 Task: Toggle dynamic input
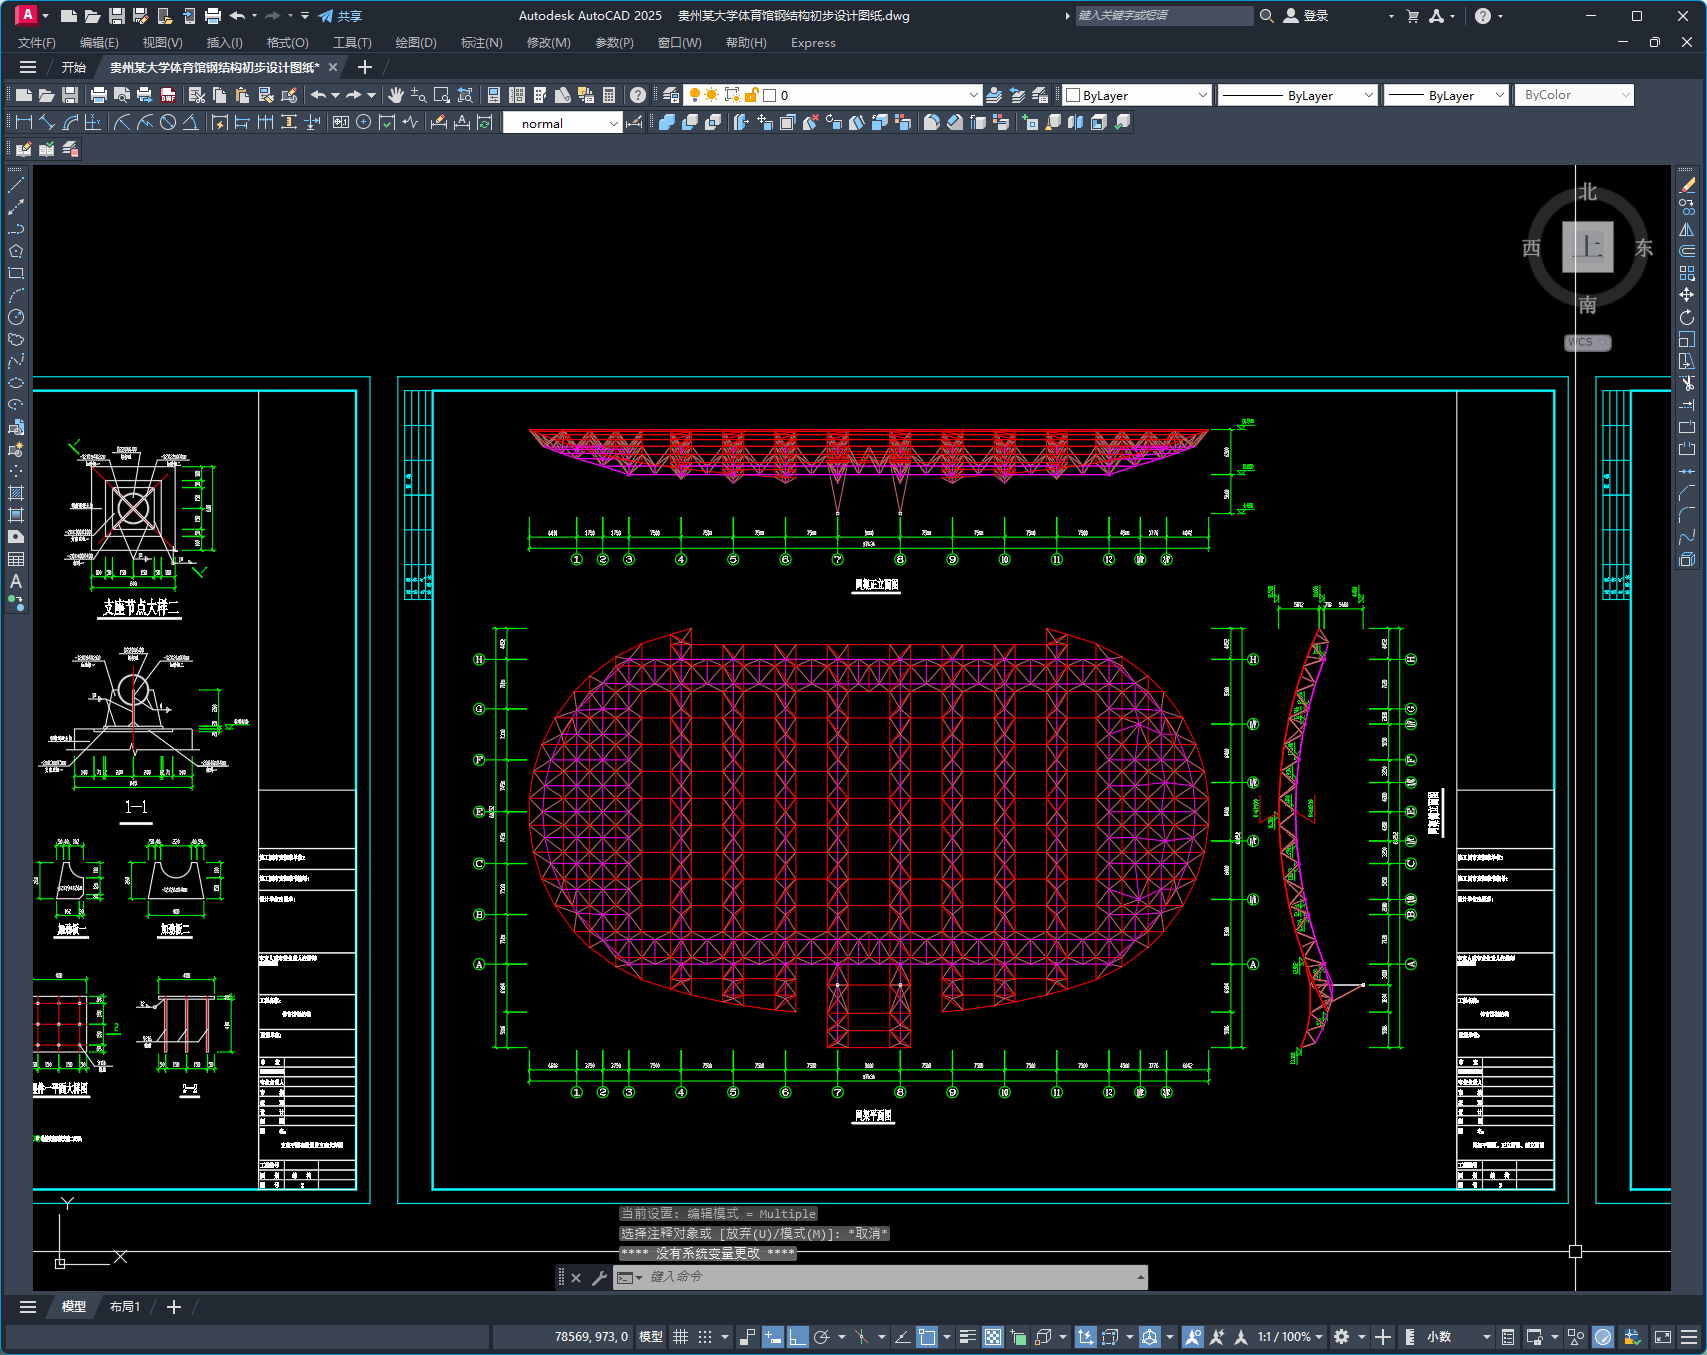coord(772,1337)
